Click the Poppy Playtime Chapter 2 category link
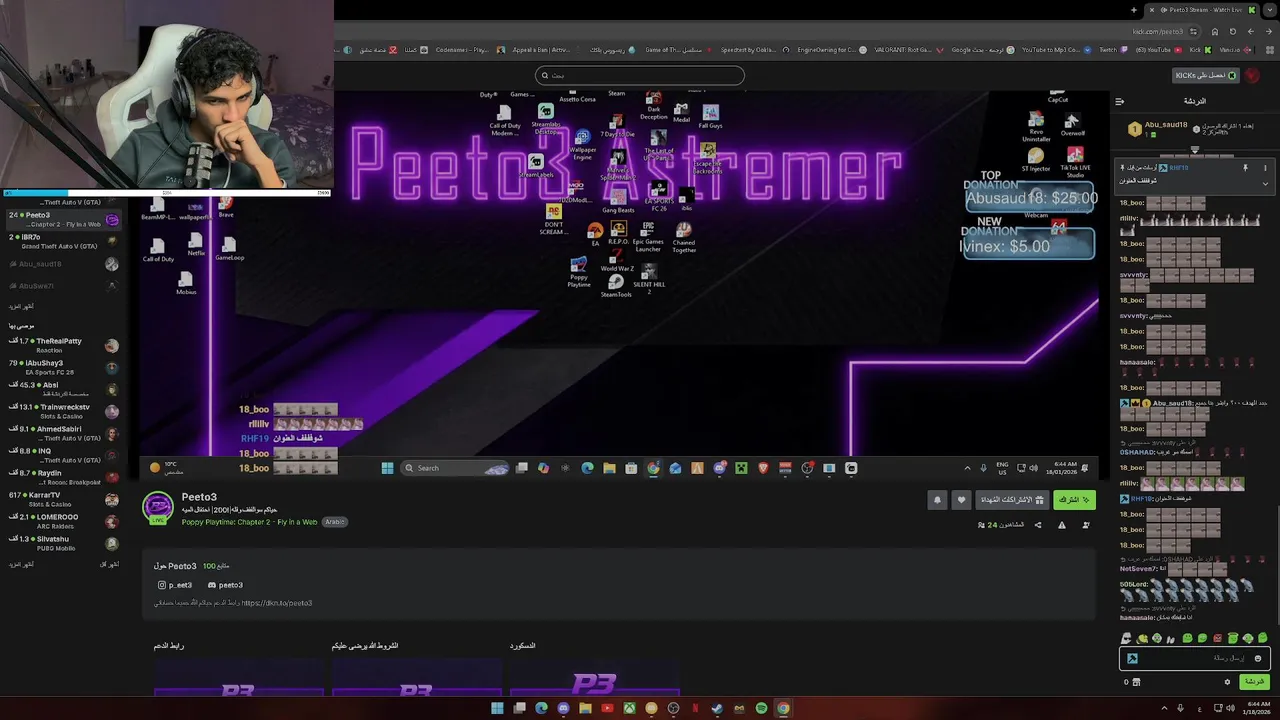The image size is (1280, 720). pyautogui.click(x=249, y=522)
